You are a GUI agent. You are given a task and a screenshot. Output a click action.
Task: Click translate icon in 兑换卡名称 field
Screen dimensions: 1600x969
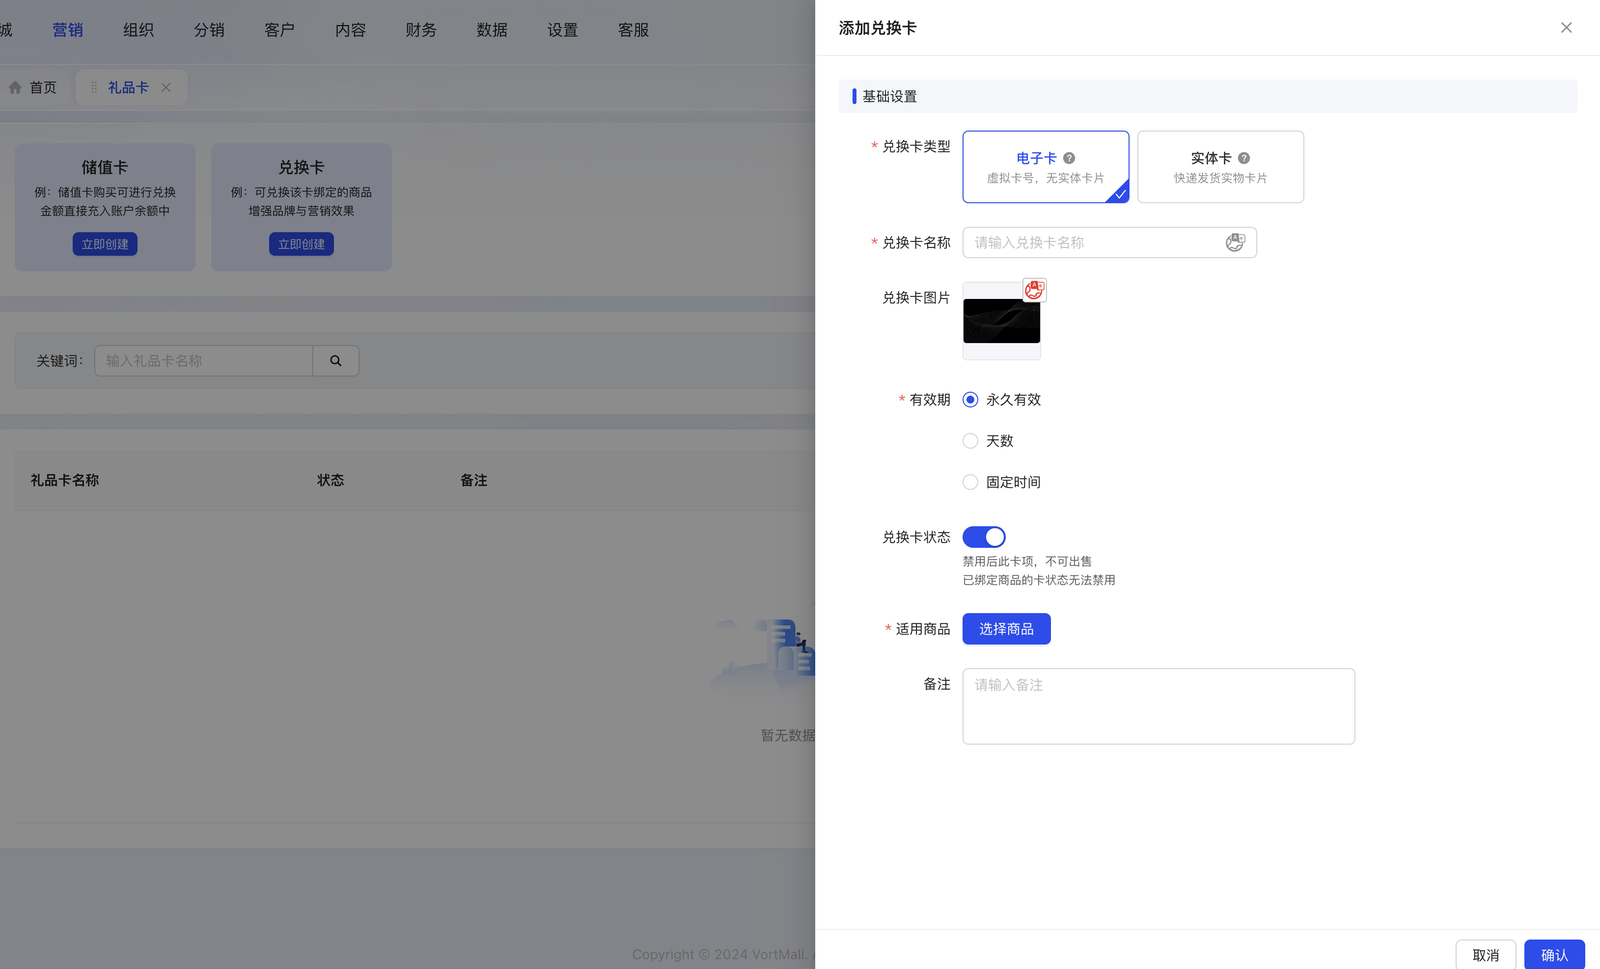click(x=1235, y=243)
